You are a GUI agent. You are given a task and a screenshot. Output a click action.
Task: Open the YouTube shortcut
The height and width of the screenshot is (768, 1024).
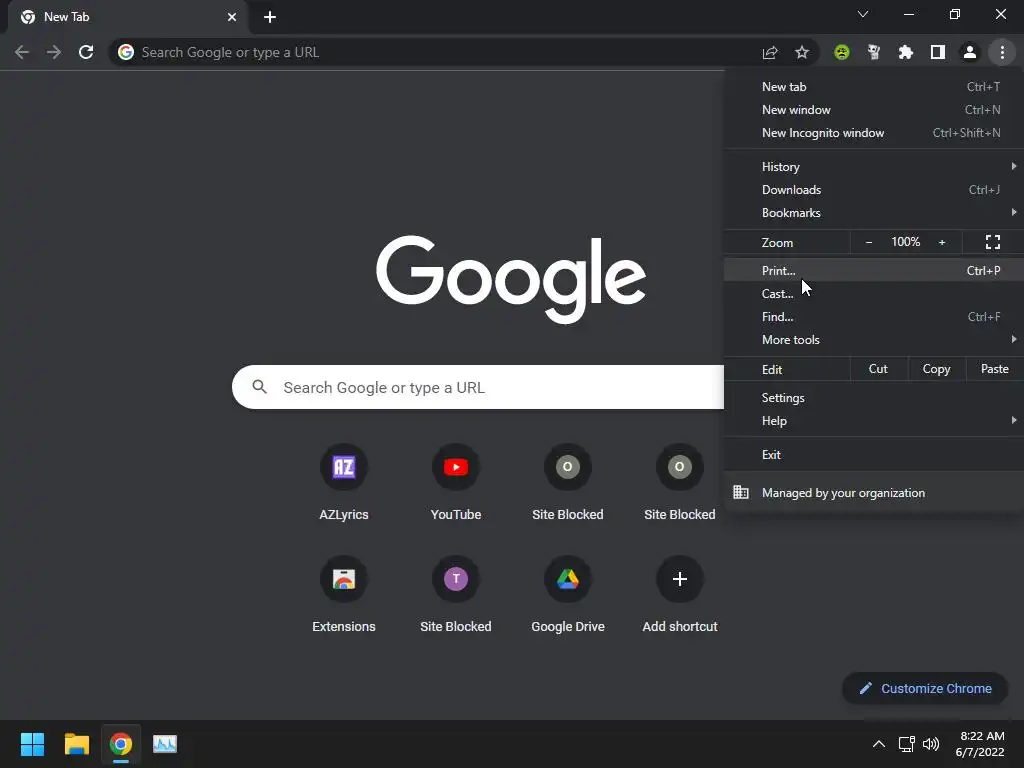tap(456, 482)
